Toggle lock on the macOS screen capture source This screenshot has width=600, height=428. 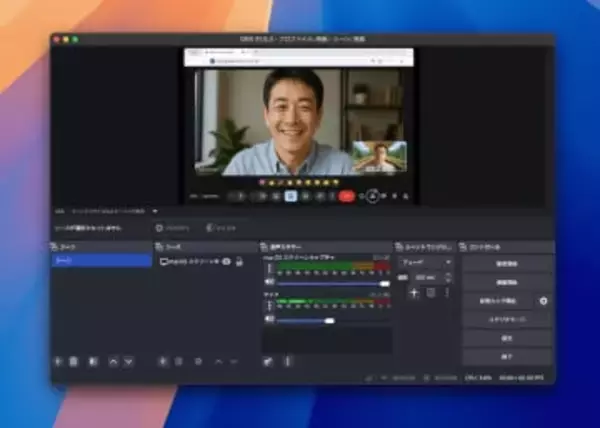pyautogui.click(x=240, y=261)
